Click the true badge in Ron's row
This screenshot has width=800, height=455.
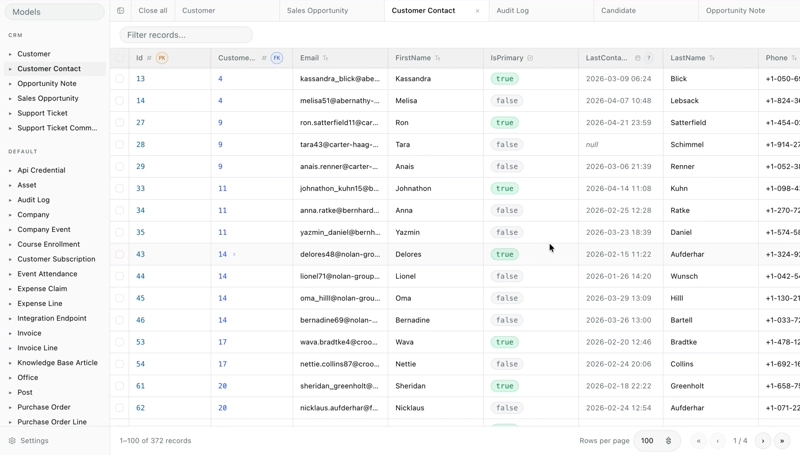coord(505,122)
